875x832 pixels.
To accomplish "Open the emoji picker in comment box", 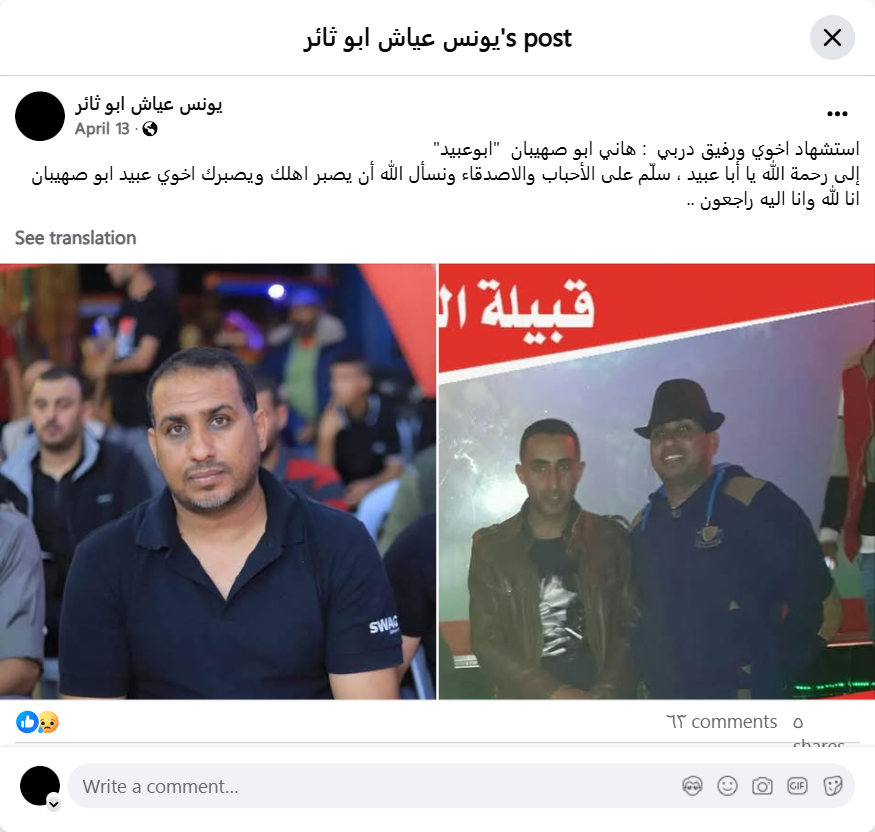I will click(x=727, y=786).
